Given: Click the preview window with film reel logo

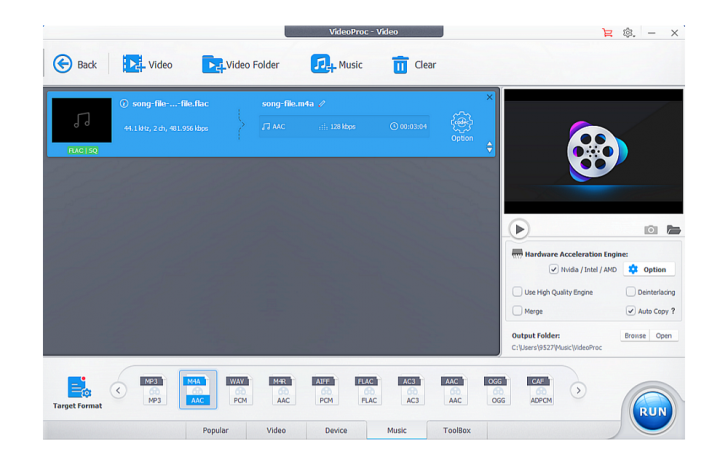Looking at the screenshot, I should click(593, 151).
